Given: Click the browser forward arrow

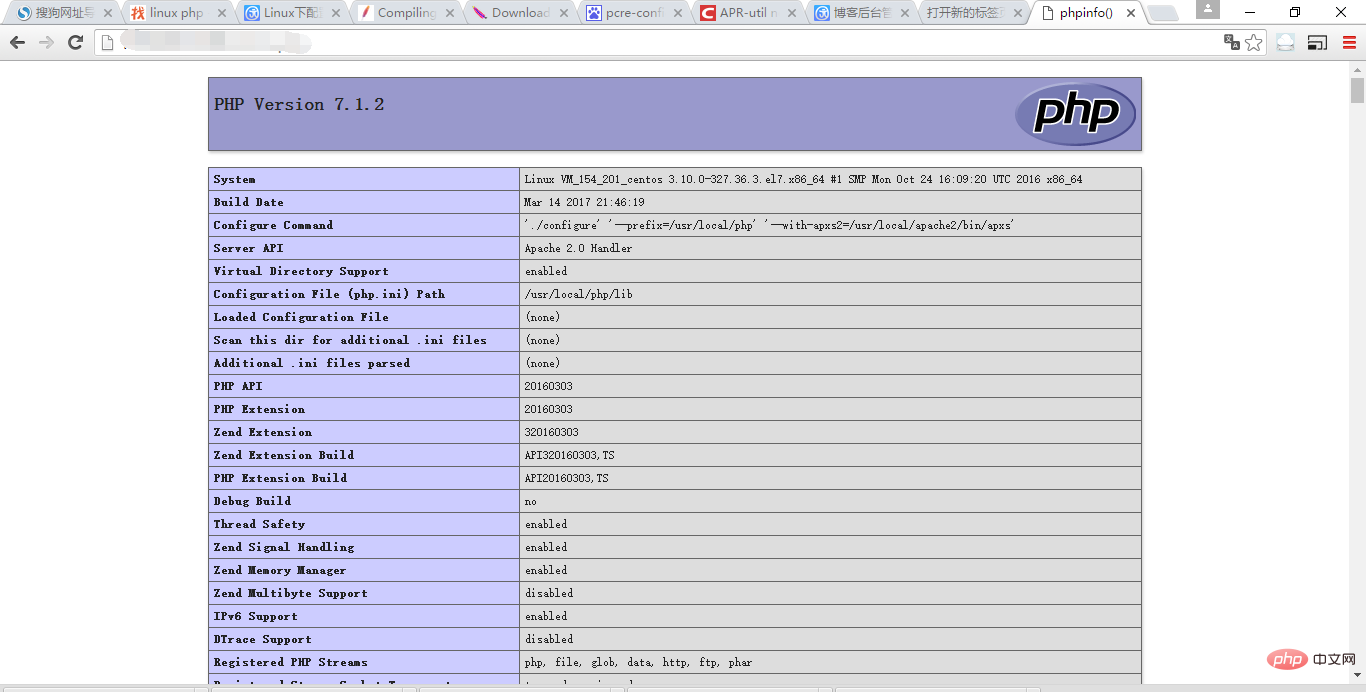Looking at the screenshot, I should click(x=46, y=42).
